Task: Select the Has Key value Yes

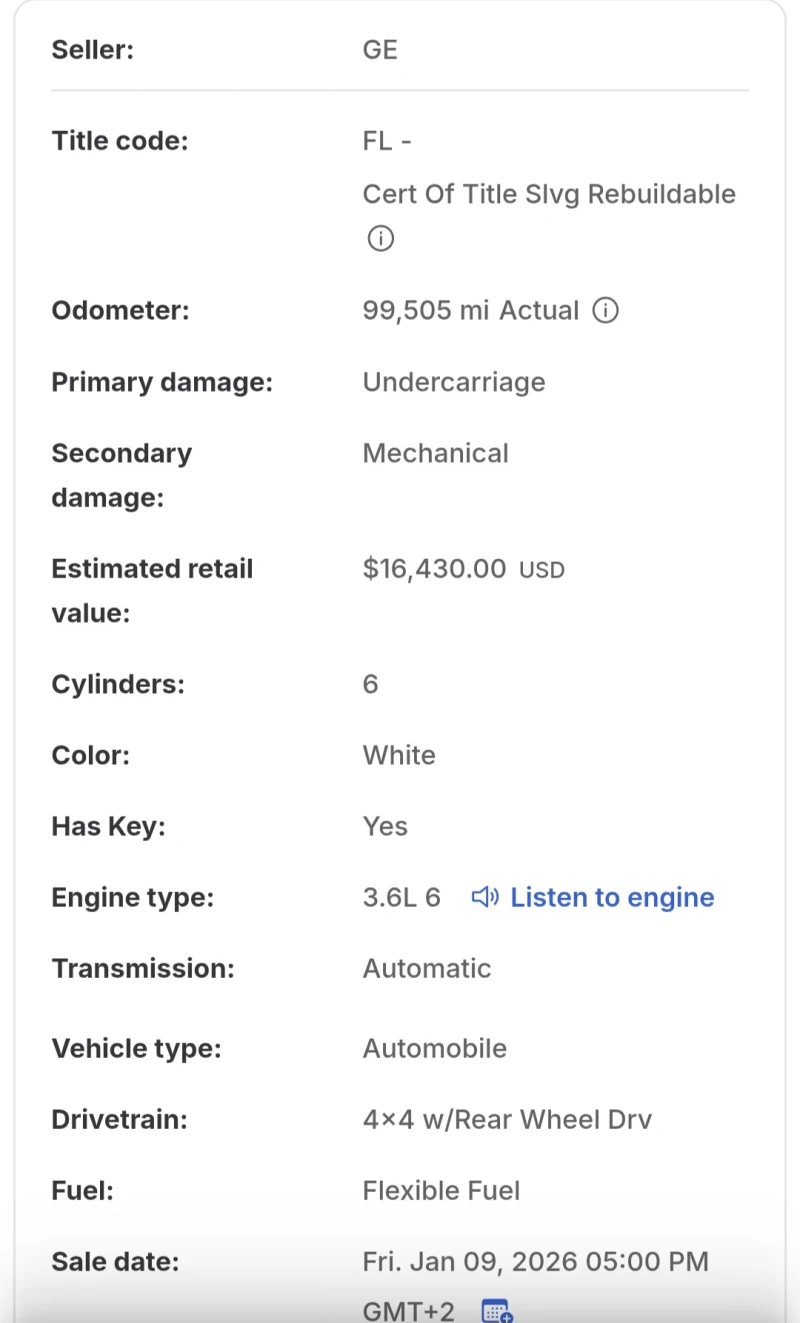Action: point(384,826)
